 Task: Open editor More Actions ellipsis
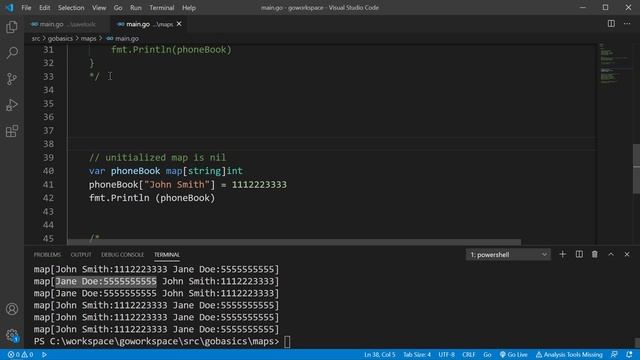tap(627, 24)
